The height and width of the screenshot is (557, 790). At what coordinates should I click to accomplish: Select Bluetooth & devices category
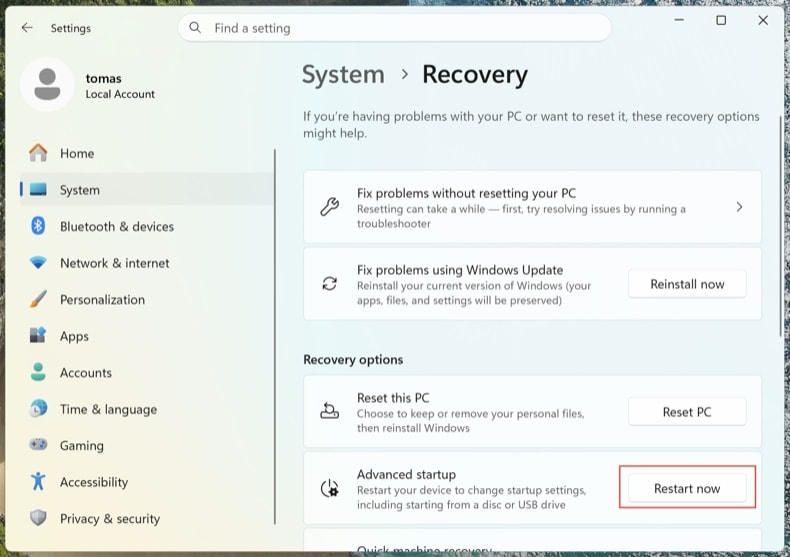(147, 226)
